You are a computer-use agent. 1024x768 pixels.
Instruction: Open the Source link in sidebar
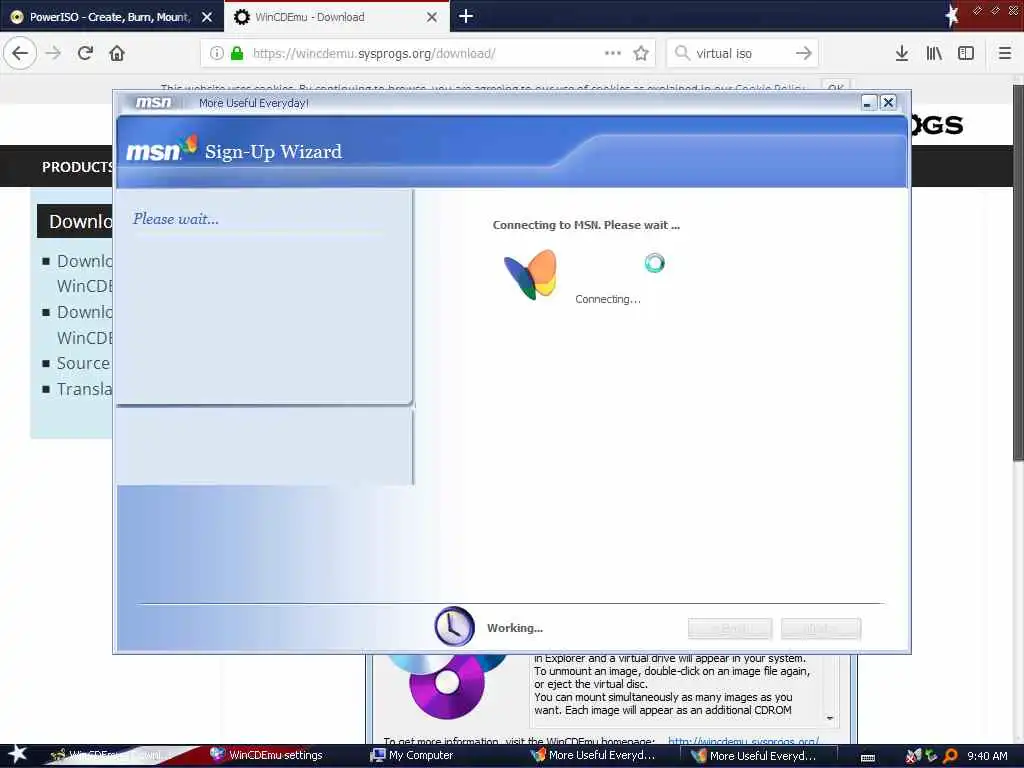(83, 363)
